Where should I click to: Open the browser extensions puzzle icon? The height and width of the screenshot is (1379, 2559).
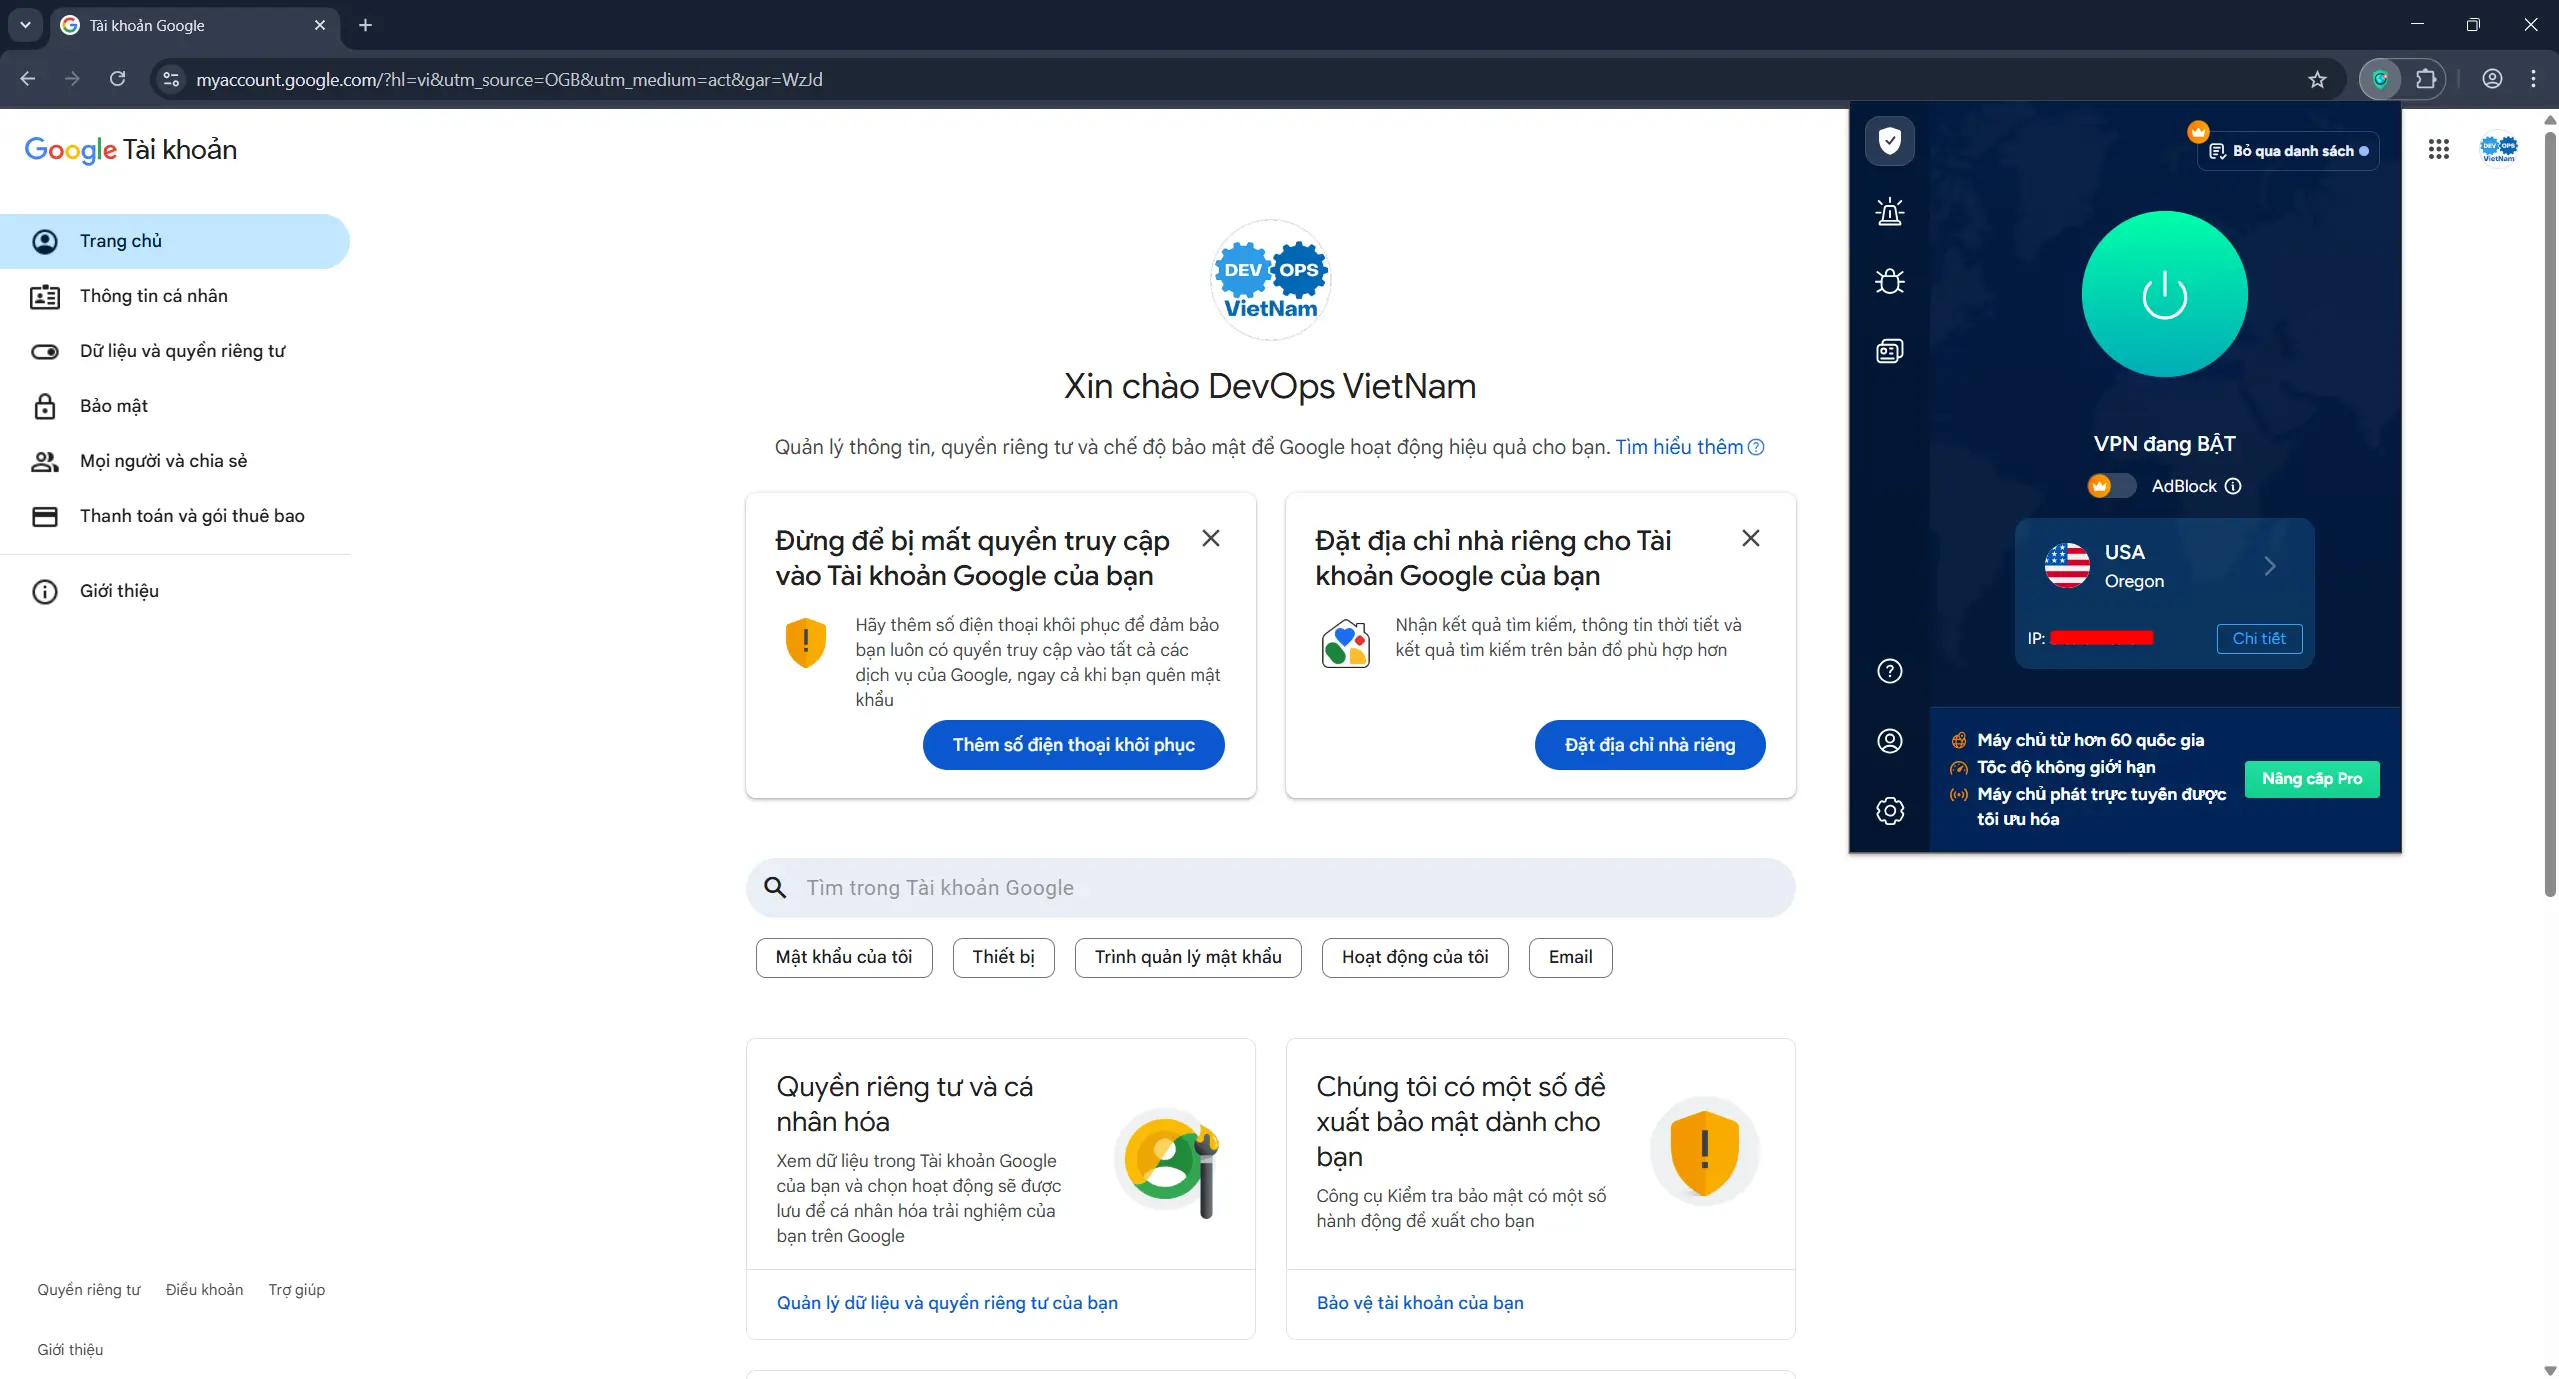tap(2425, 79)
